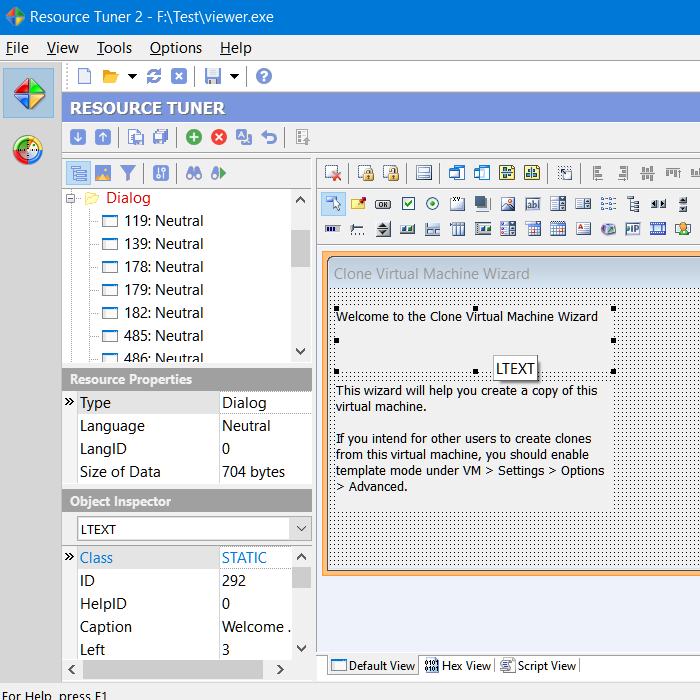Screen dimensions: 700x700
Task: Add a resource with the green plus
Action: [x=194, y=137]
